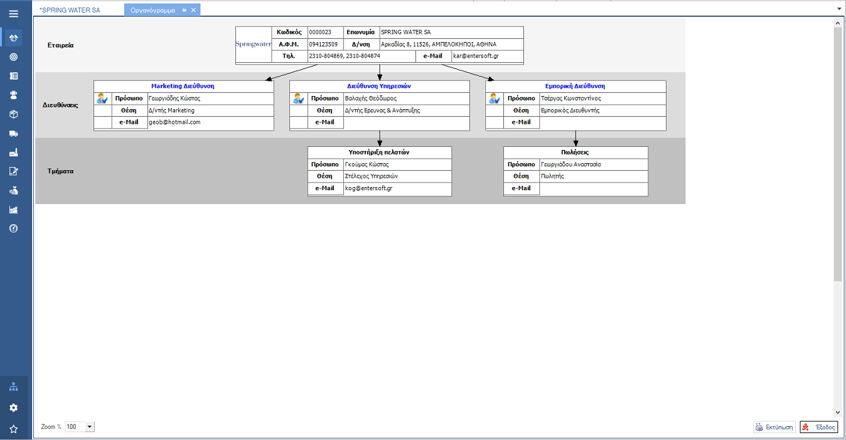Open the box inventory sidebar icon

point(13,114)
